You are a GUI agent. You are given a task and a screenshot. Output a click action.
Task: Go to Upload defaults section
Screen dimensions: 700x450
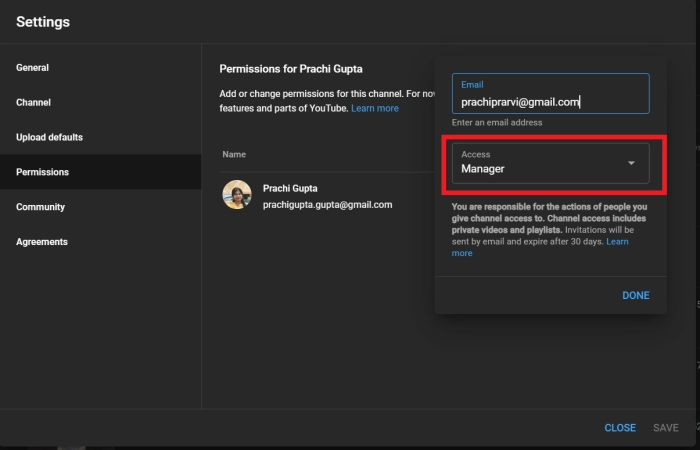point(49,137)
